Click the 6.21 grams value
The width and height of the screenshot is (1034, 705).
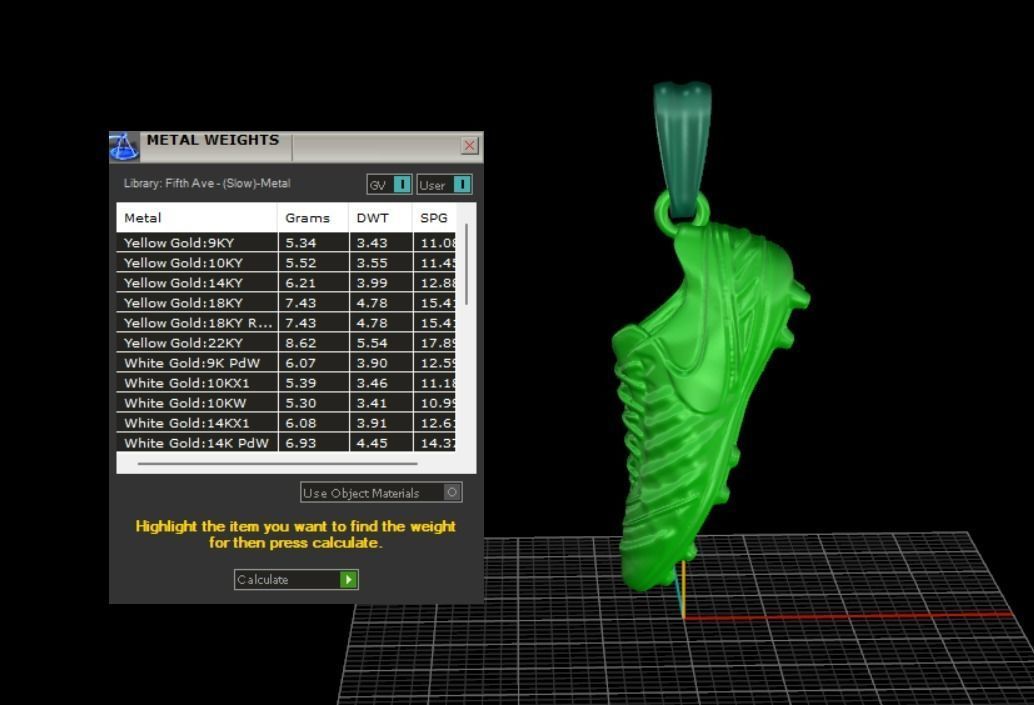click(301, 283)
